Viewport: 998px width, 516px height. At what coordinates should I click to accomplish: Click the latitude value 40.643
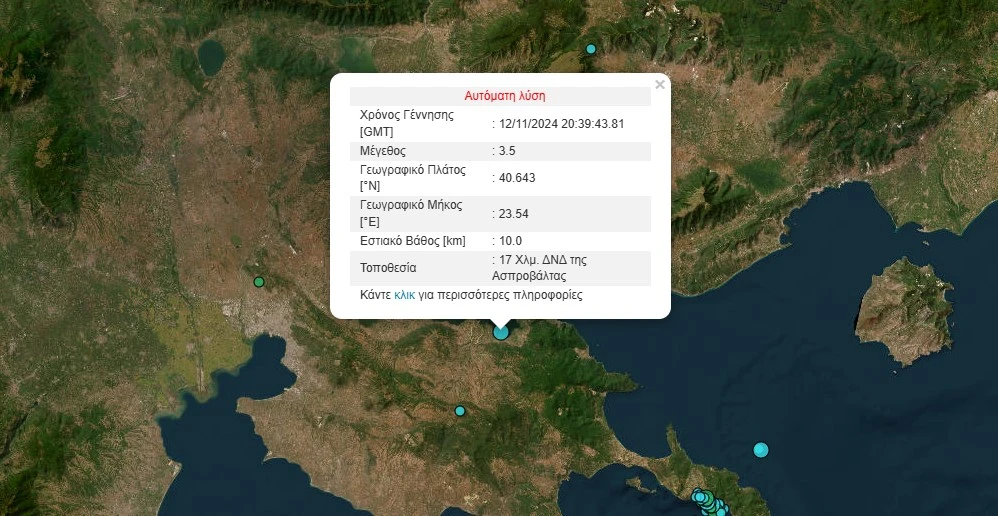point(512,178)
